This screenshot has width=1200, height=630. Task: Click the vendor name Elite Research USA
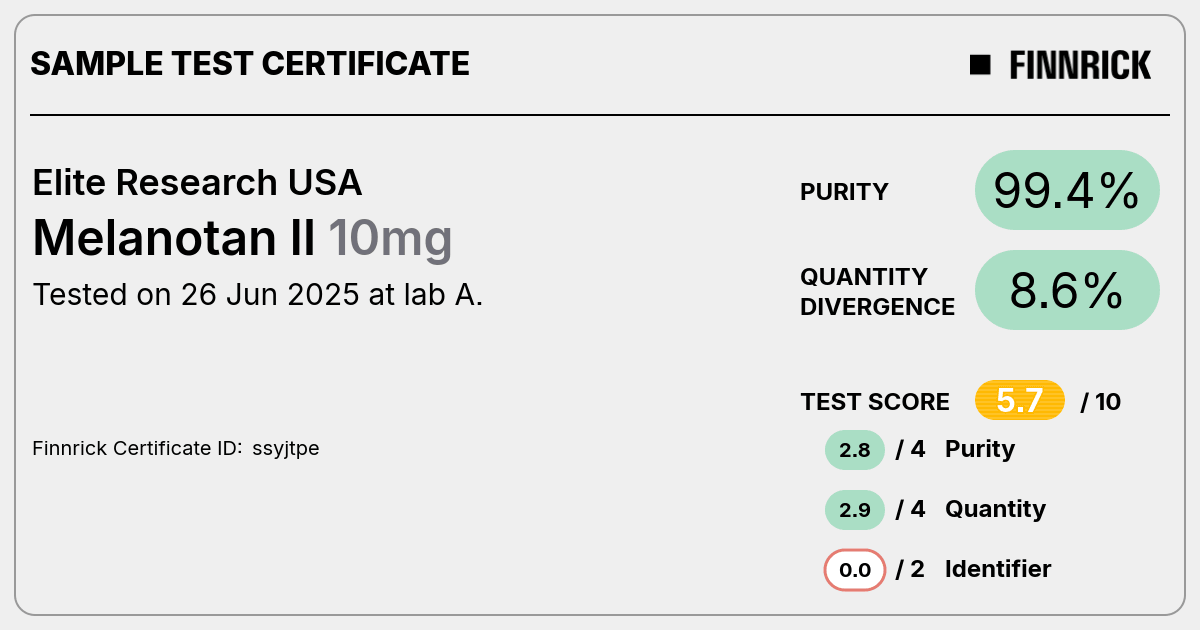[198, 182]
